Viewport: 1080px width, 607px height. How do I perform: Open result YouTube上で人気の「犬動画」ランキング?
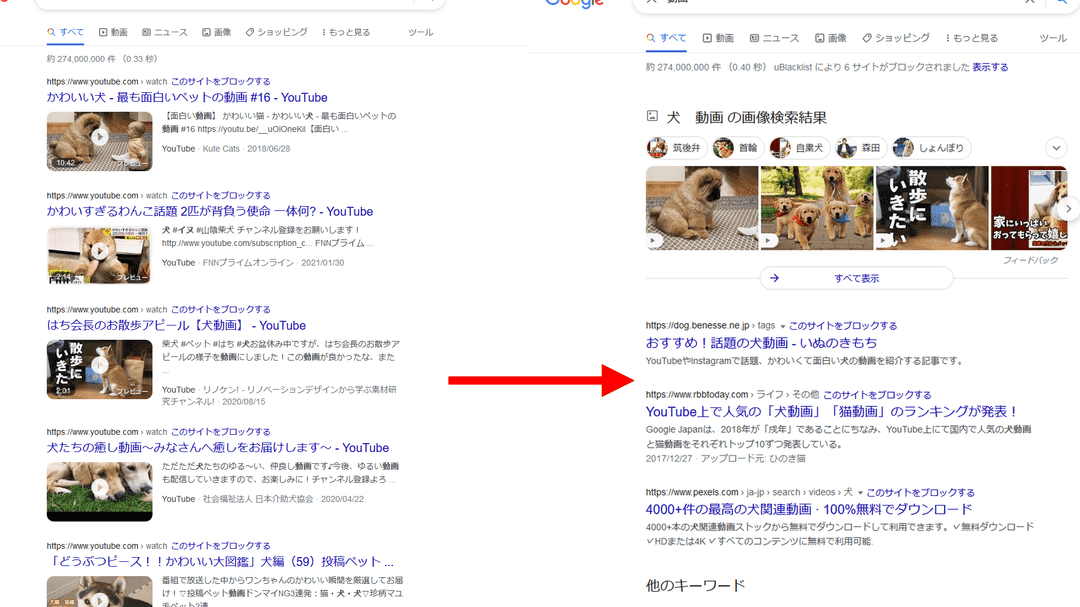[x=831, y=412]
